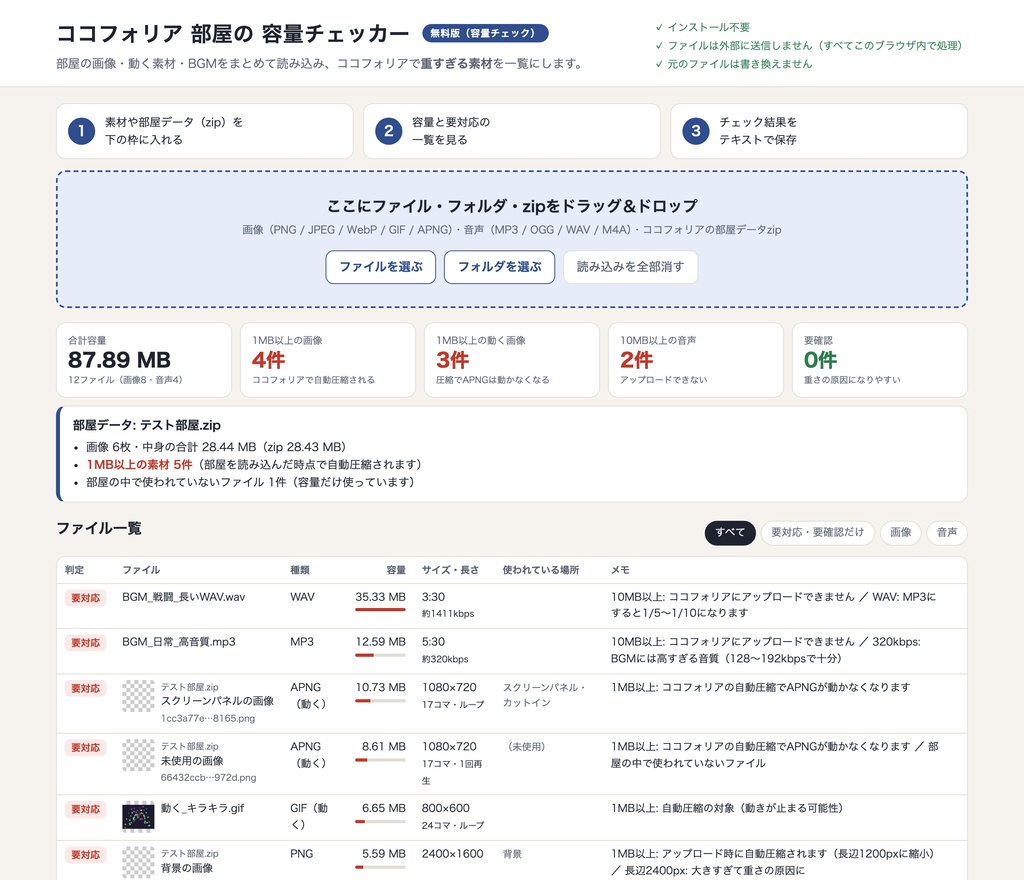Click the 5.59 MB size value
Screen dimensions: 1024x880
383,854
